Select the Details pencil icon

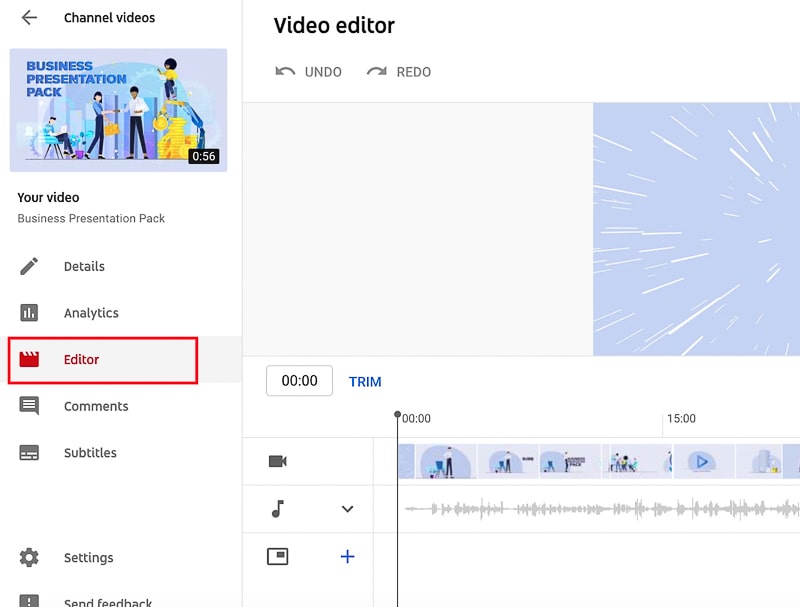29,266
